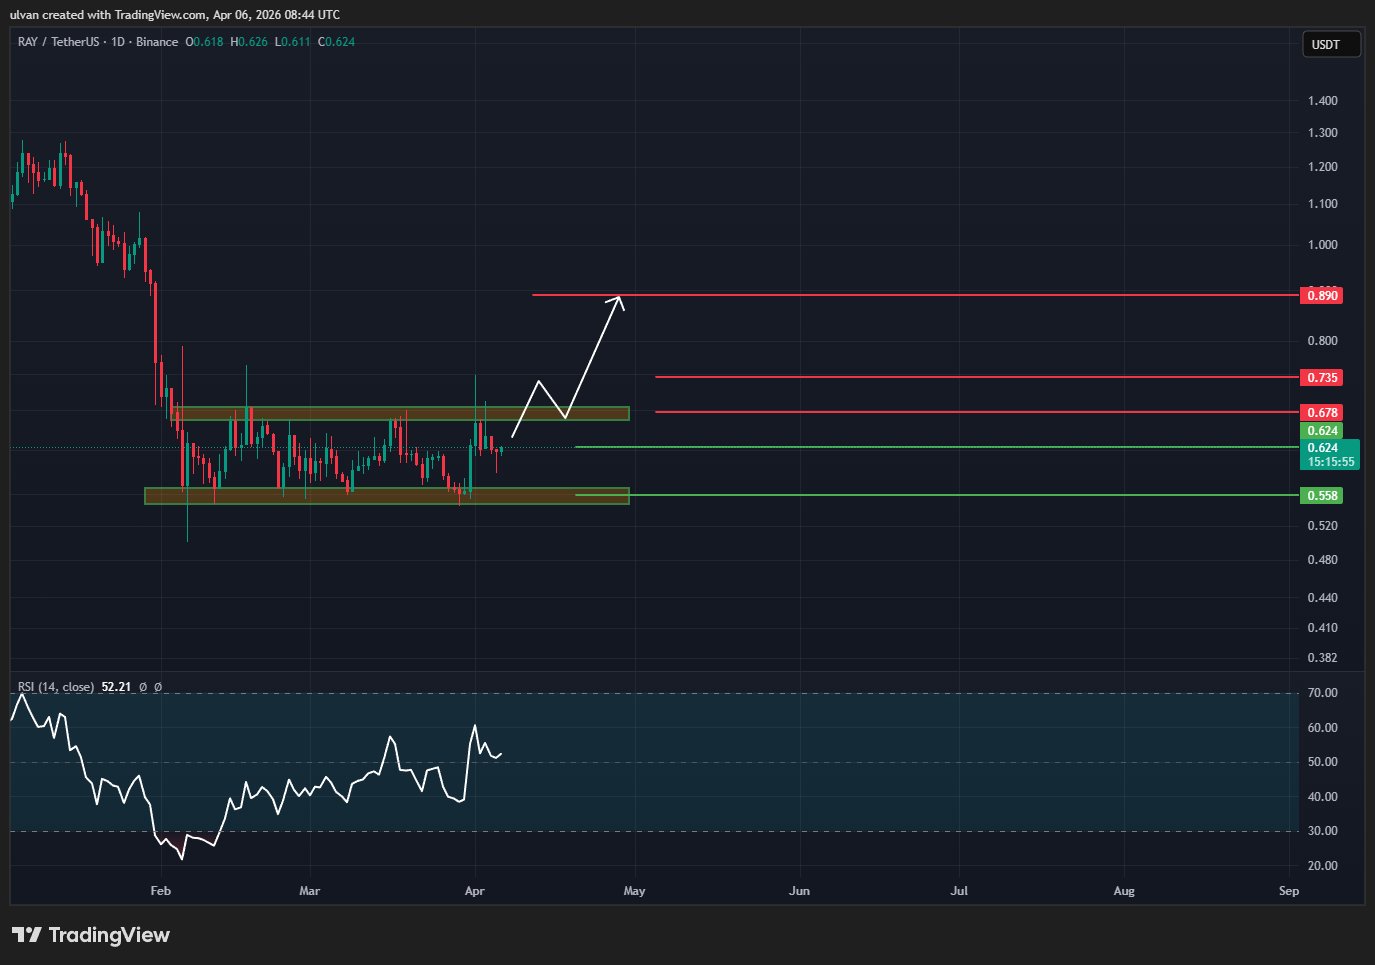Click the Binance exchange name in header
1375x965 pixels.
pyautogui.click(x=157, y=42)
